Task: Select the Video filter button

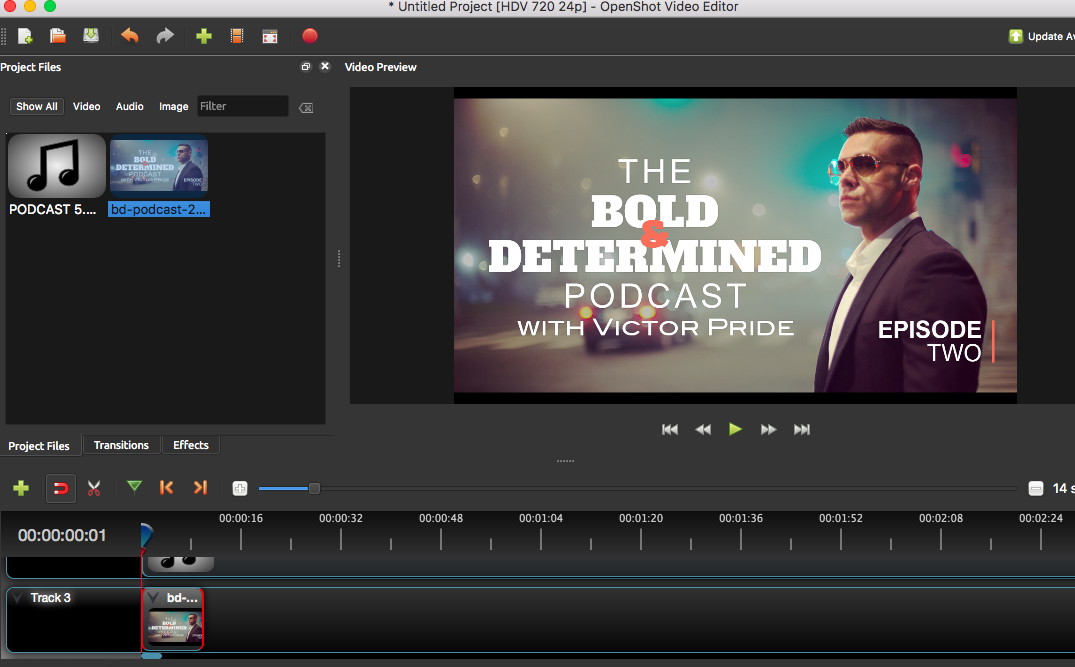Action: click(x=86, y=106)
